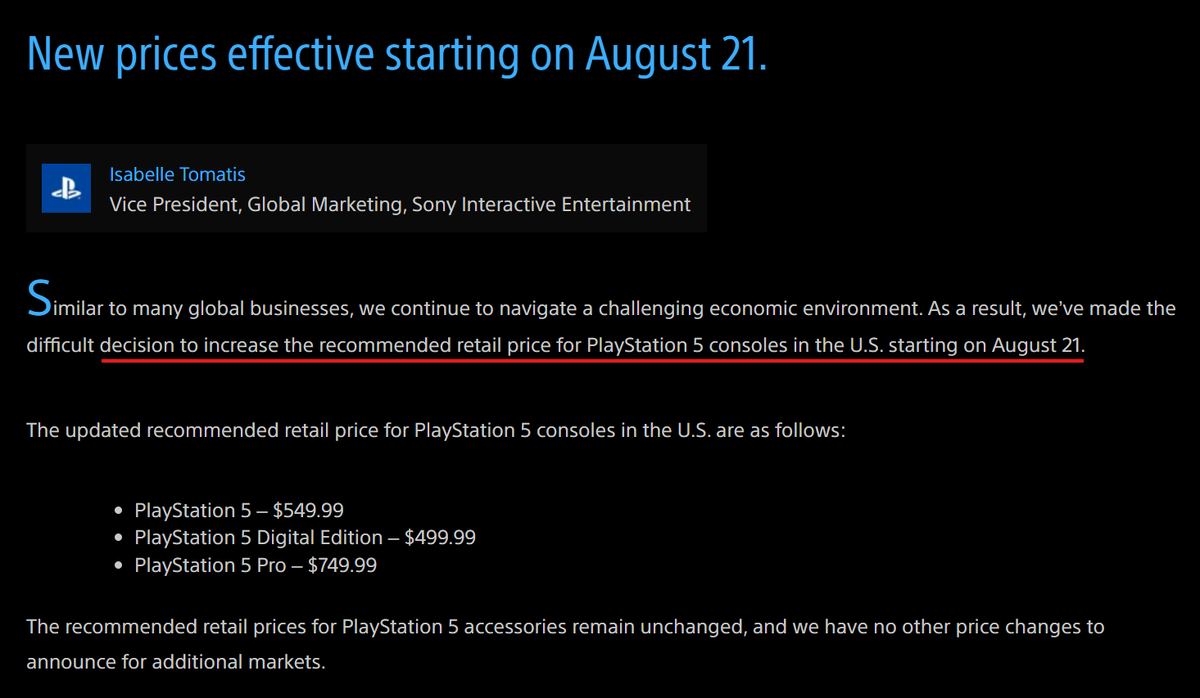The image size is (1200, 698).
Task: Click the bullet before PlayStation 5 Pro
Action: 119,566
